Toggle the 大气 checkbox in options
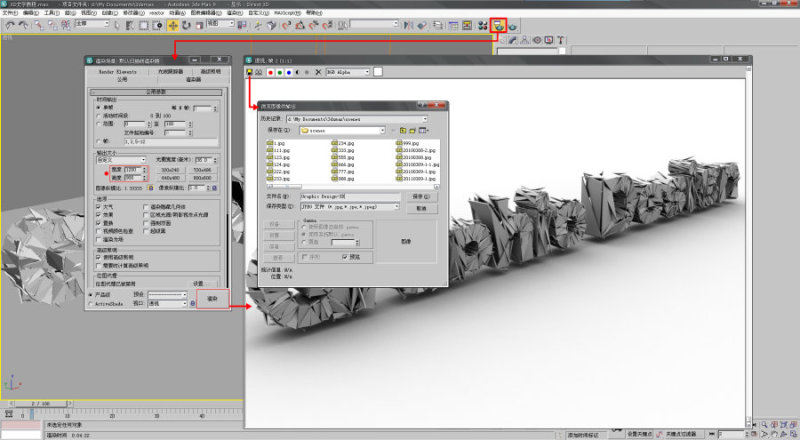Image resolution: width=800 pixels, height=440 pixels. (x=98, y=207)
